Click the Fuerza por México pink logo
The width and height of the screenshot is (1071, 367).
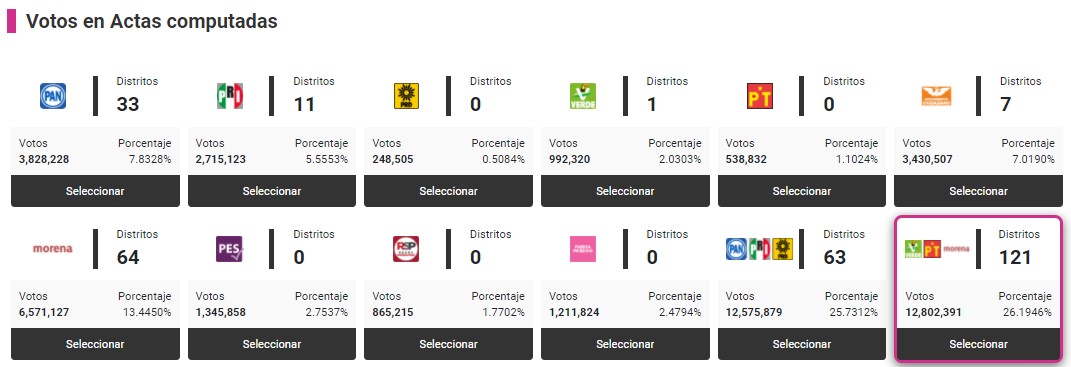pos(583,249)
